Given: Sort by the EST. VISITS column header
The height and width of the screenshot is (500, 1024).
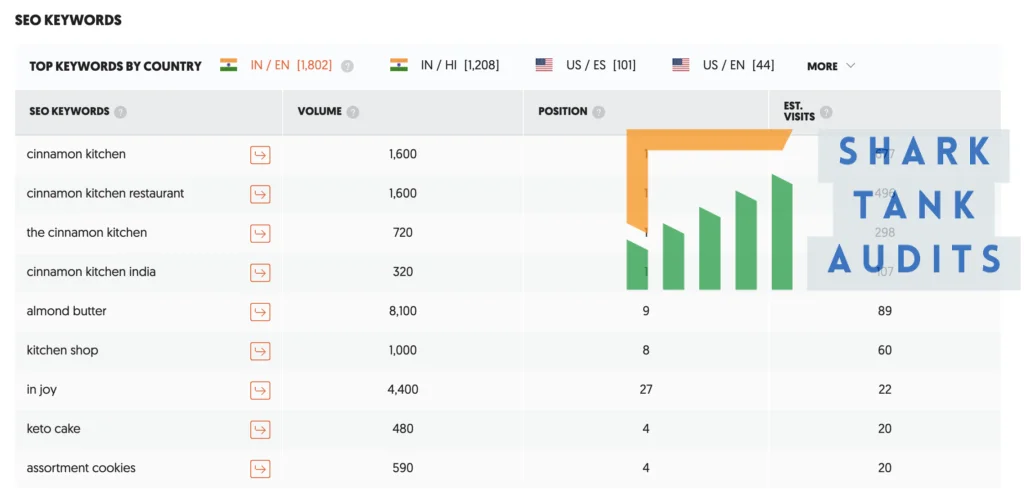Looking at the screenshot, I should 799,111.
